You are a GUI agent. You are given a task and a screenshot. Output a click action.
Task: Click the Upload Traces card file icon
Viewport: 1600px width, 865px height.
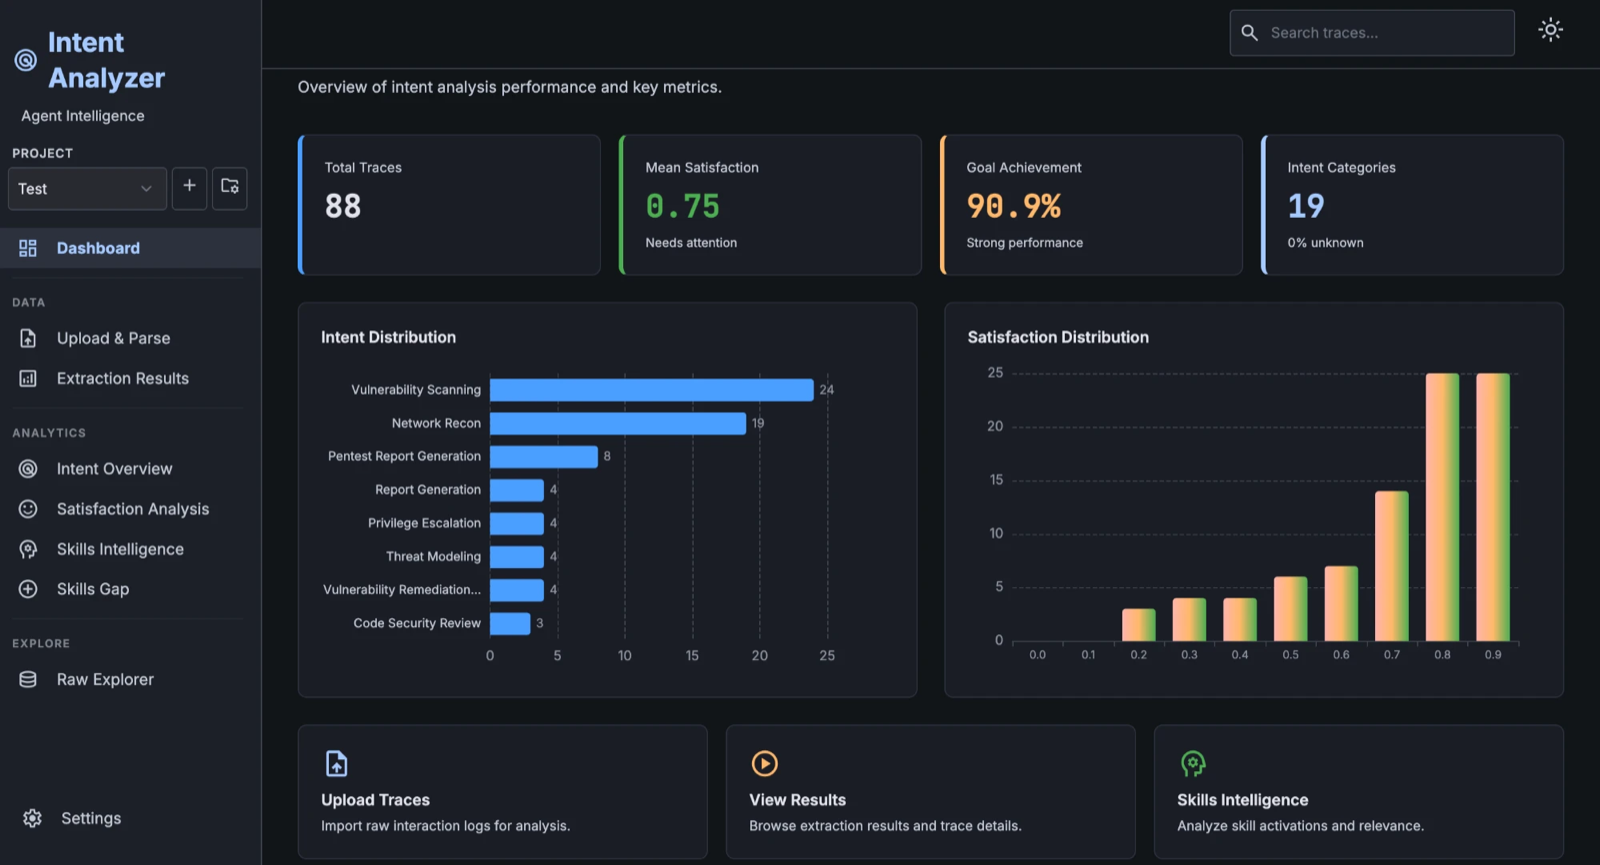[337, 763]
